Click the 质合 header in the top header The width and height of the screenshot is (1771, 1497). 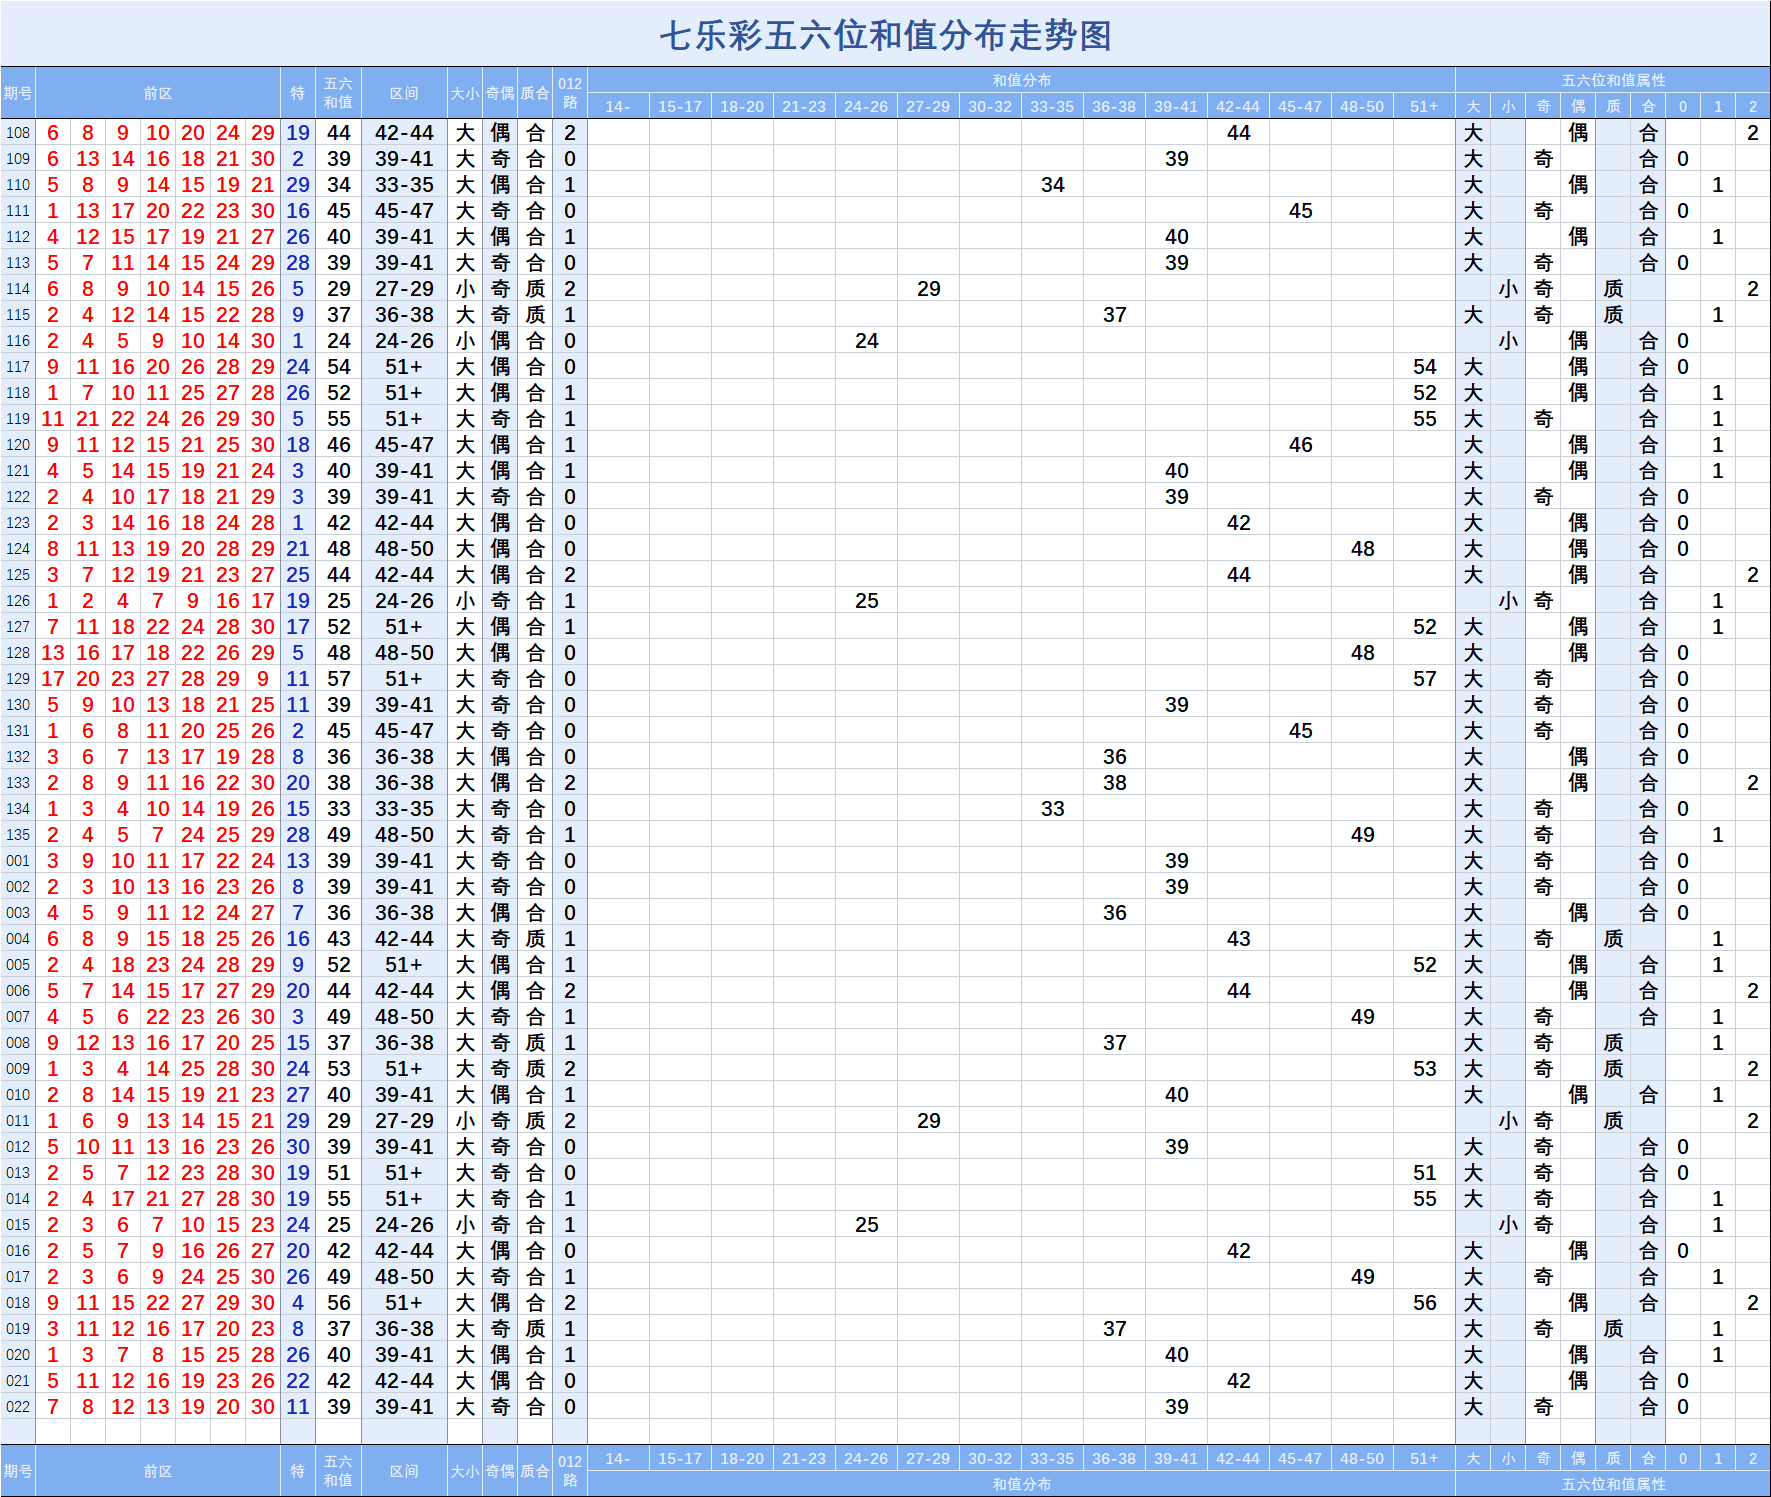pyautogui.click(x=535, y=93)
